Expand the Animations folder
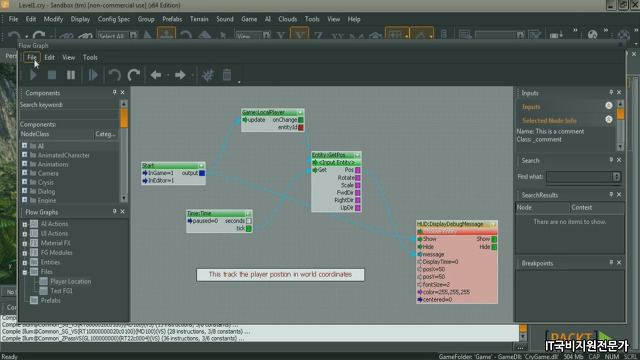The width and height of the screenshot is (640, 360). coord(24,164)
